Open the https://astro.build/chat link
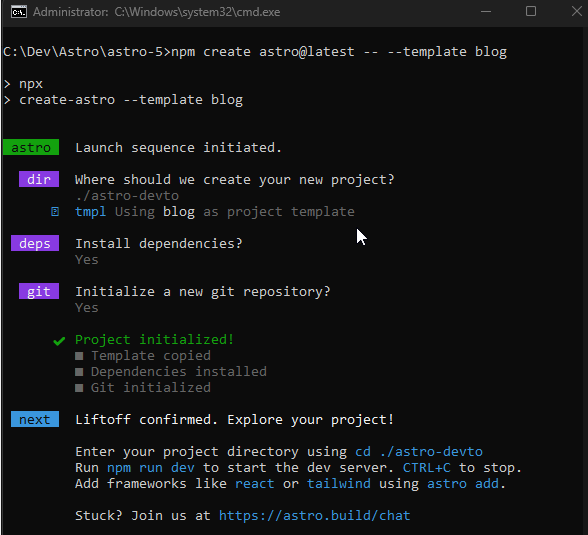 [315, 516]
